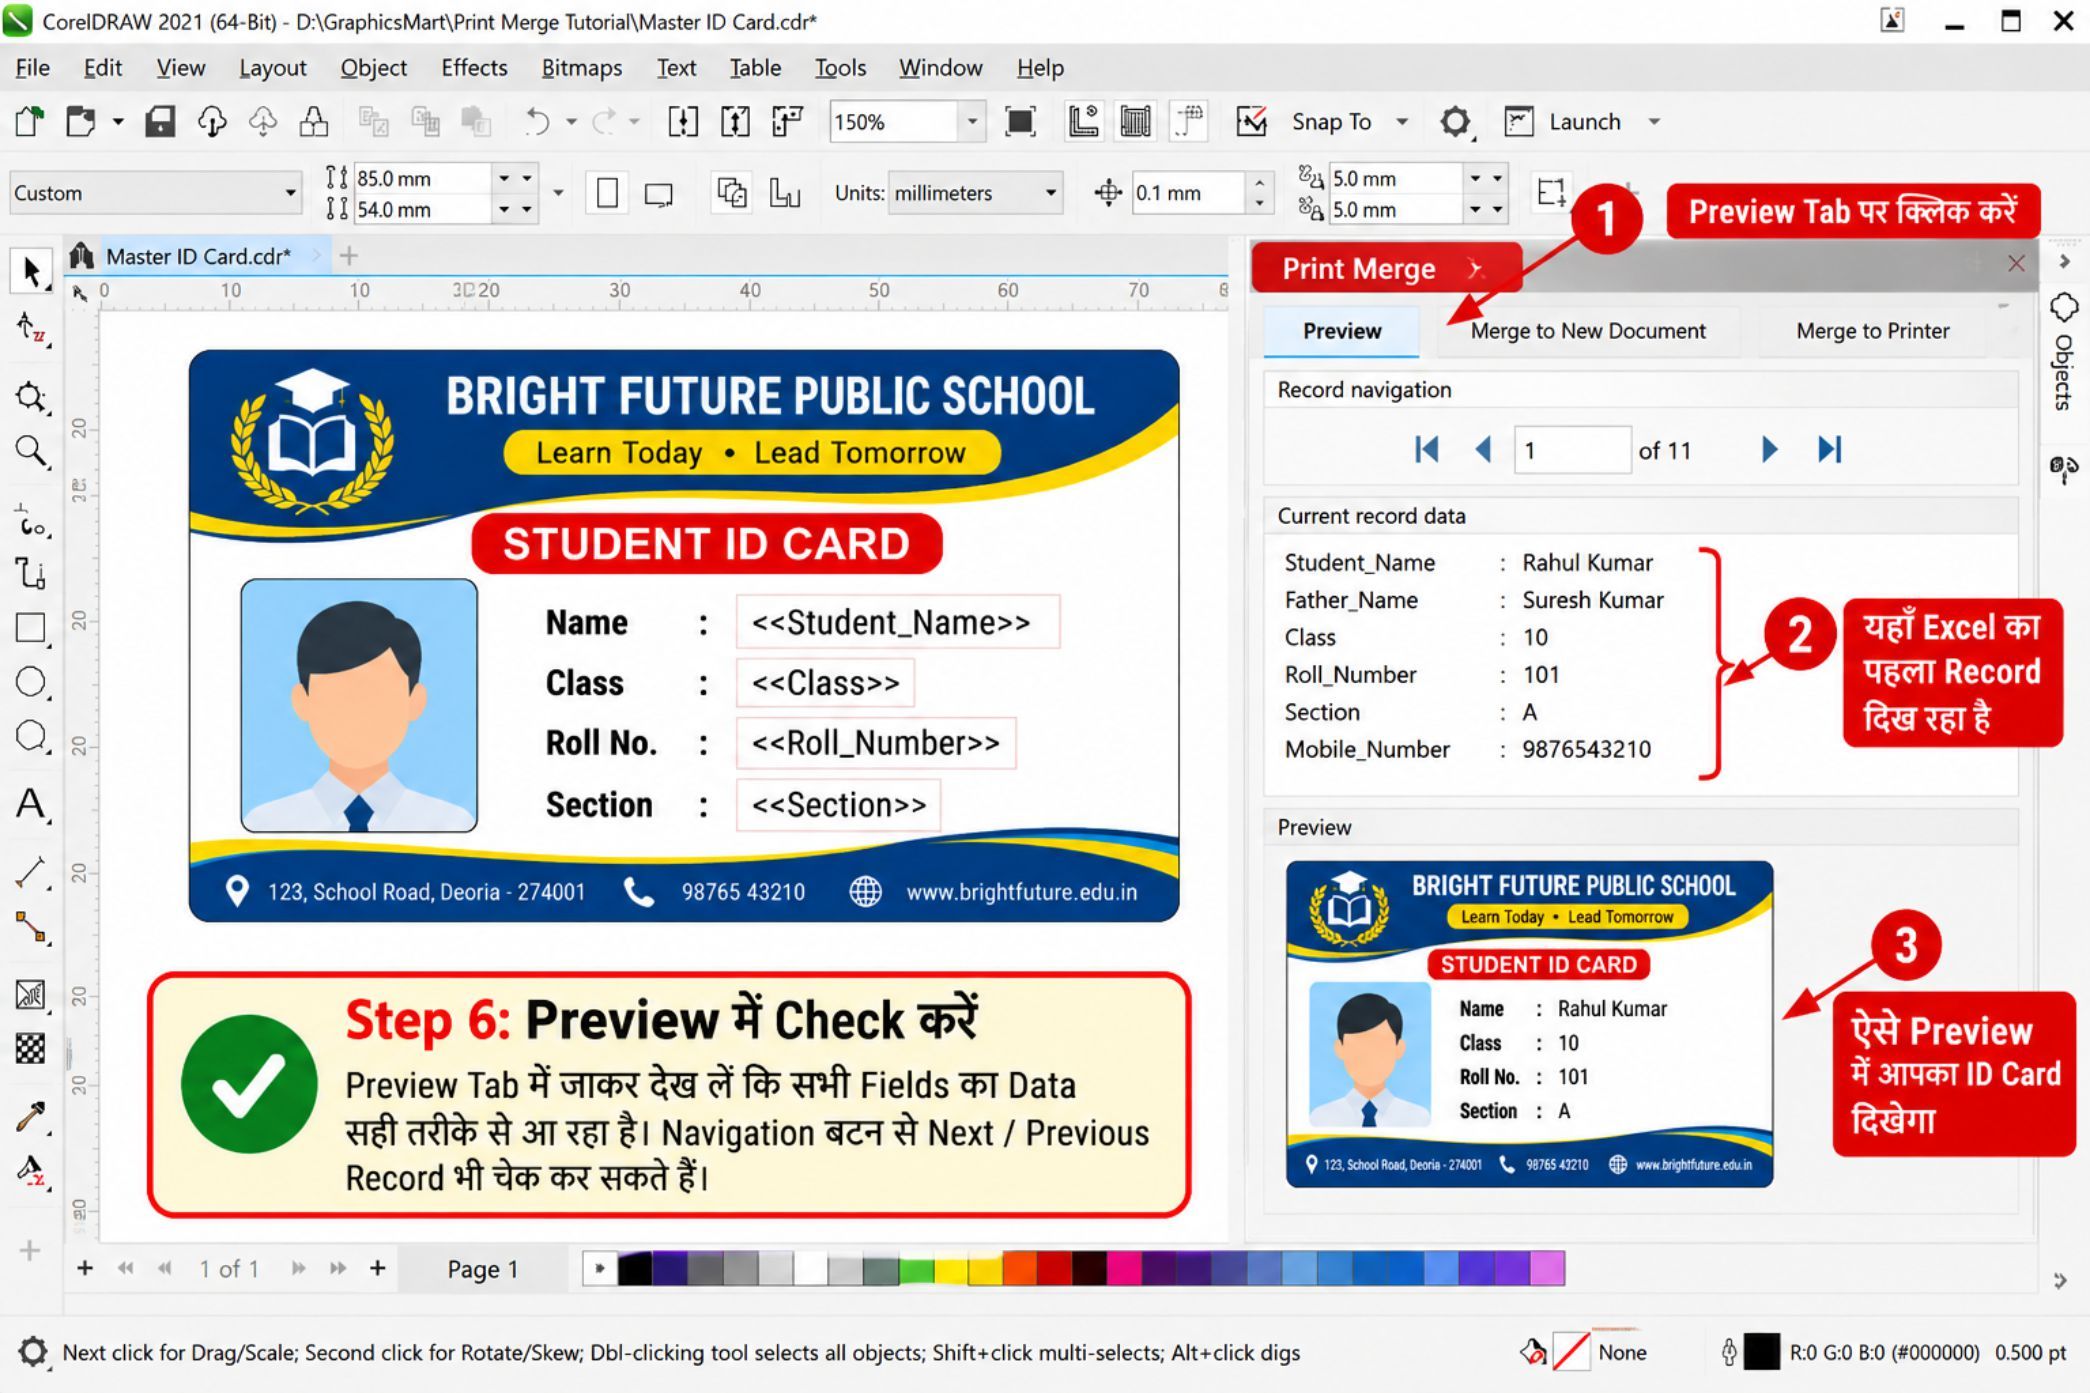Add a new document tab with plus
2090x1393 pixels.
[348, 256]
